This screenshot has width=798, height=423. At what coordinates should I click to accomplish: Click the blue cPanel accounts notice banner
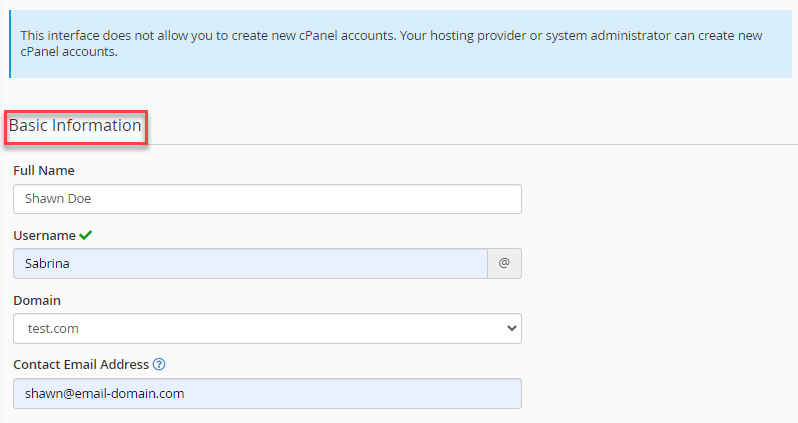point(400,44)
